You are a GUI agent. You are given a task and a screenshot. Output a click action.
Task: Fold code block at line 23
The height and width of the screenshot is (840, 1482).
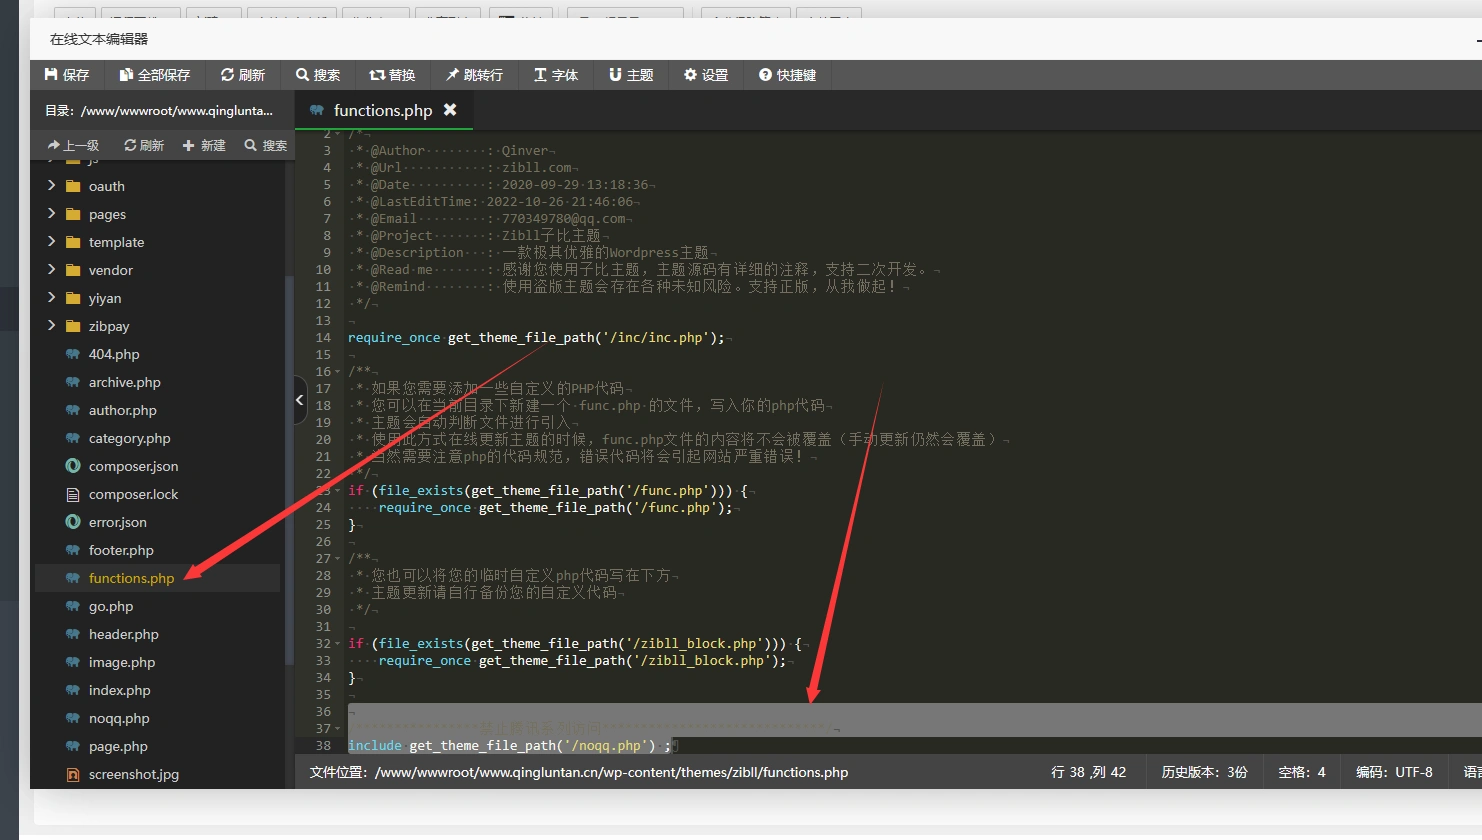[337, 491]
